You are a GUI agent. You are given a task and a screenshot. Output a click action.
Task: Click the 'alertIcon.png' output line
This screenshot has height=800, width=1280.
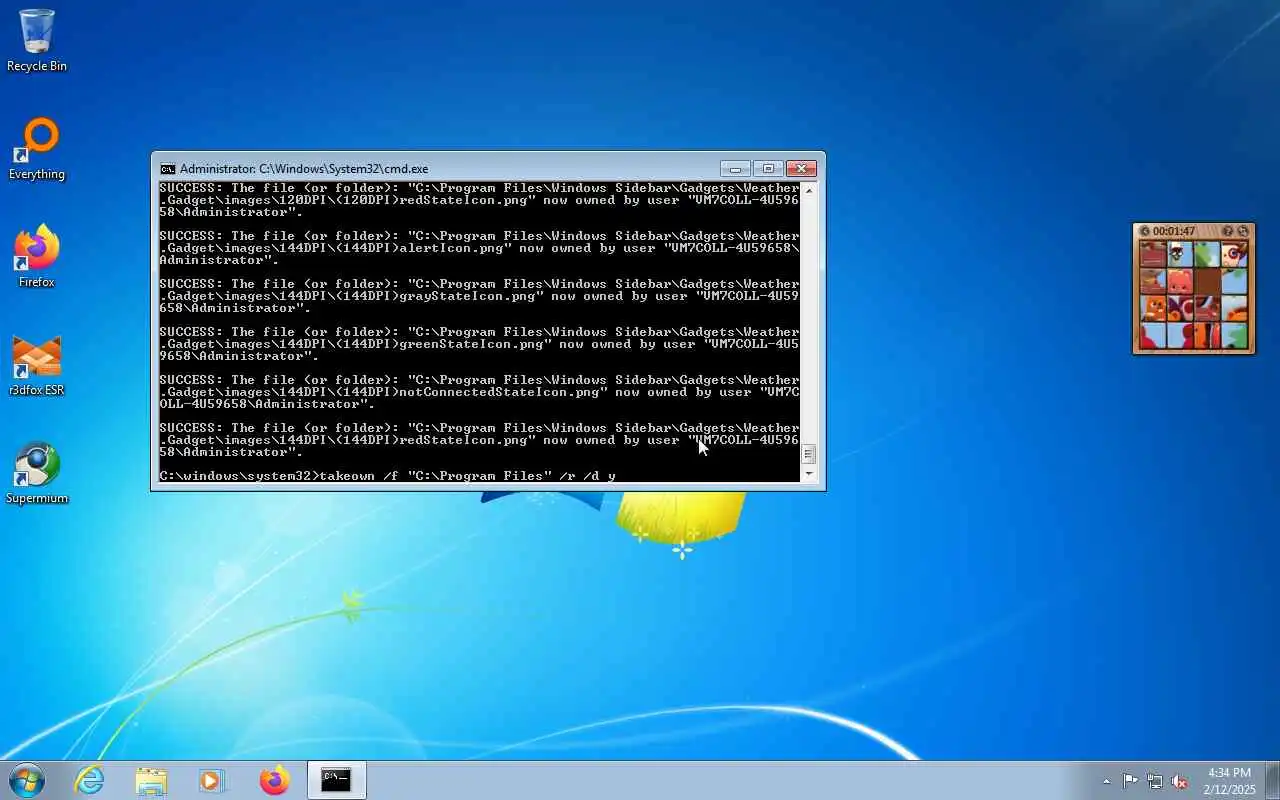[x=479, y=248]
